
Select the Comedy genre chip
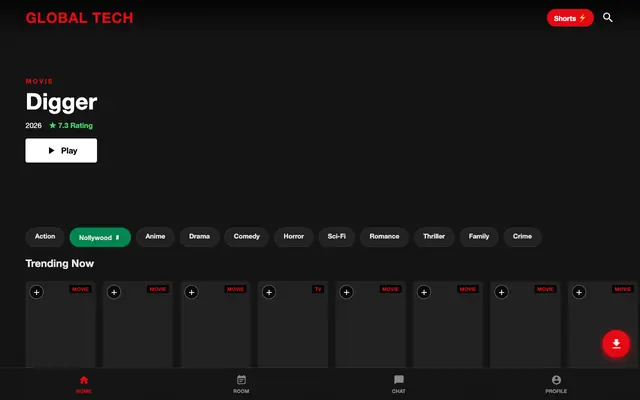(x=247, y=237)
